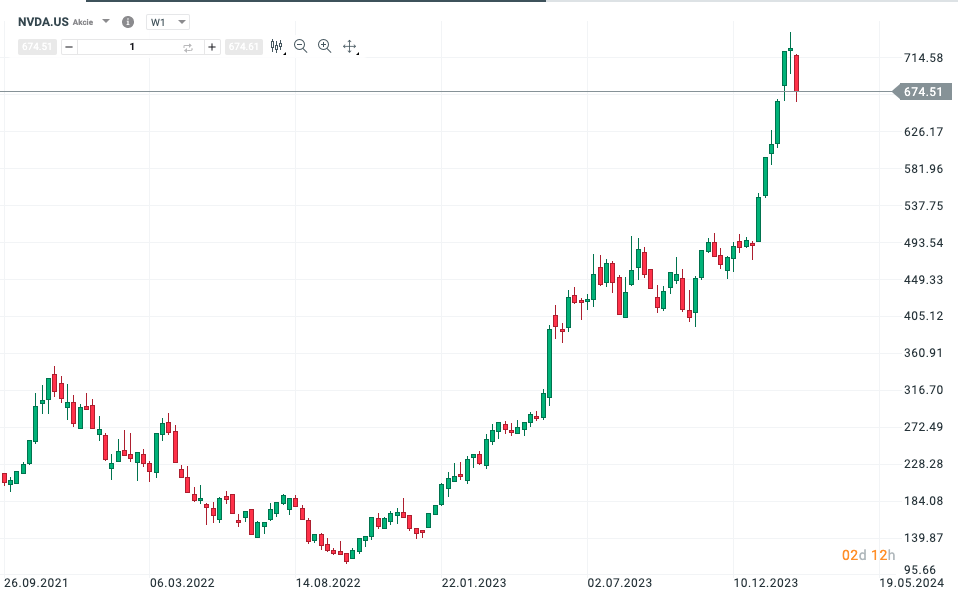958x599 pixels.
Task: Zoom in the chart
Action: click(x=325, y=46)
